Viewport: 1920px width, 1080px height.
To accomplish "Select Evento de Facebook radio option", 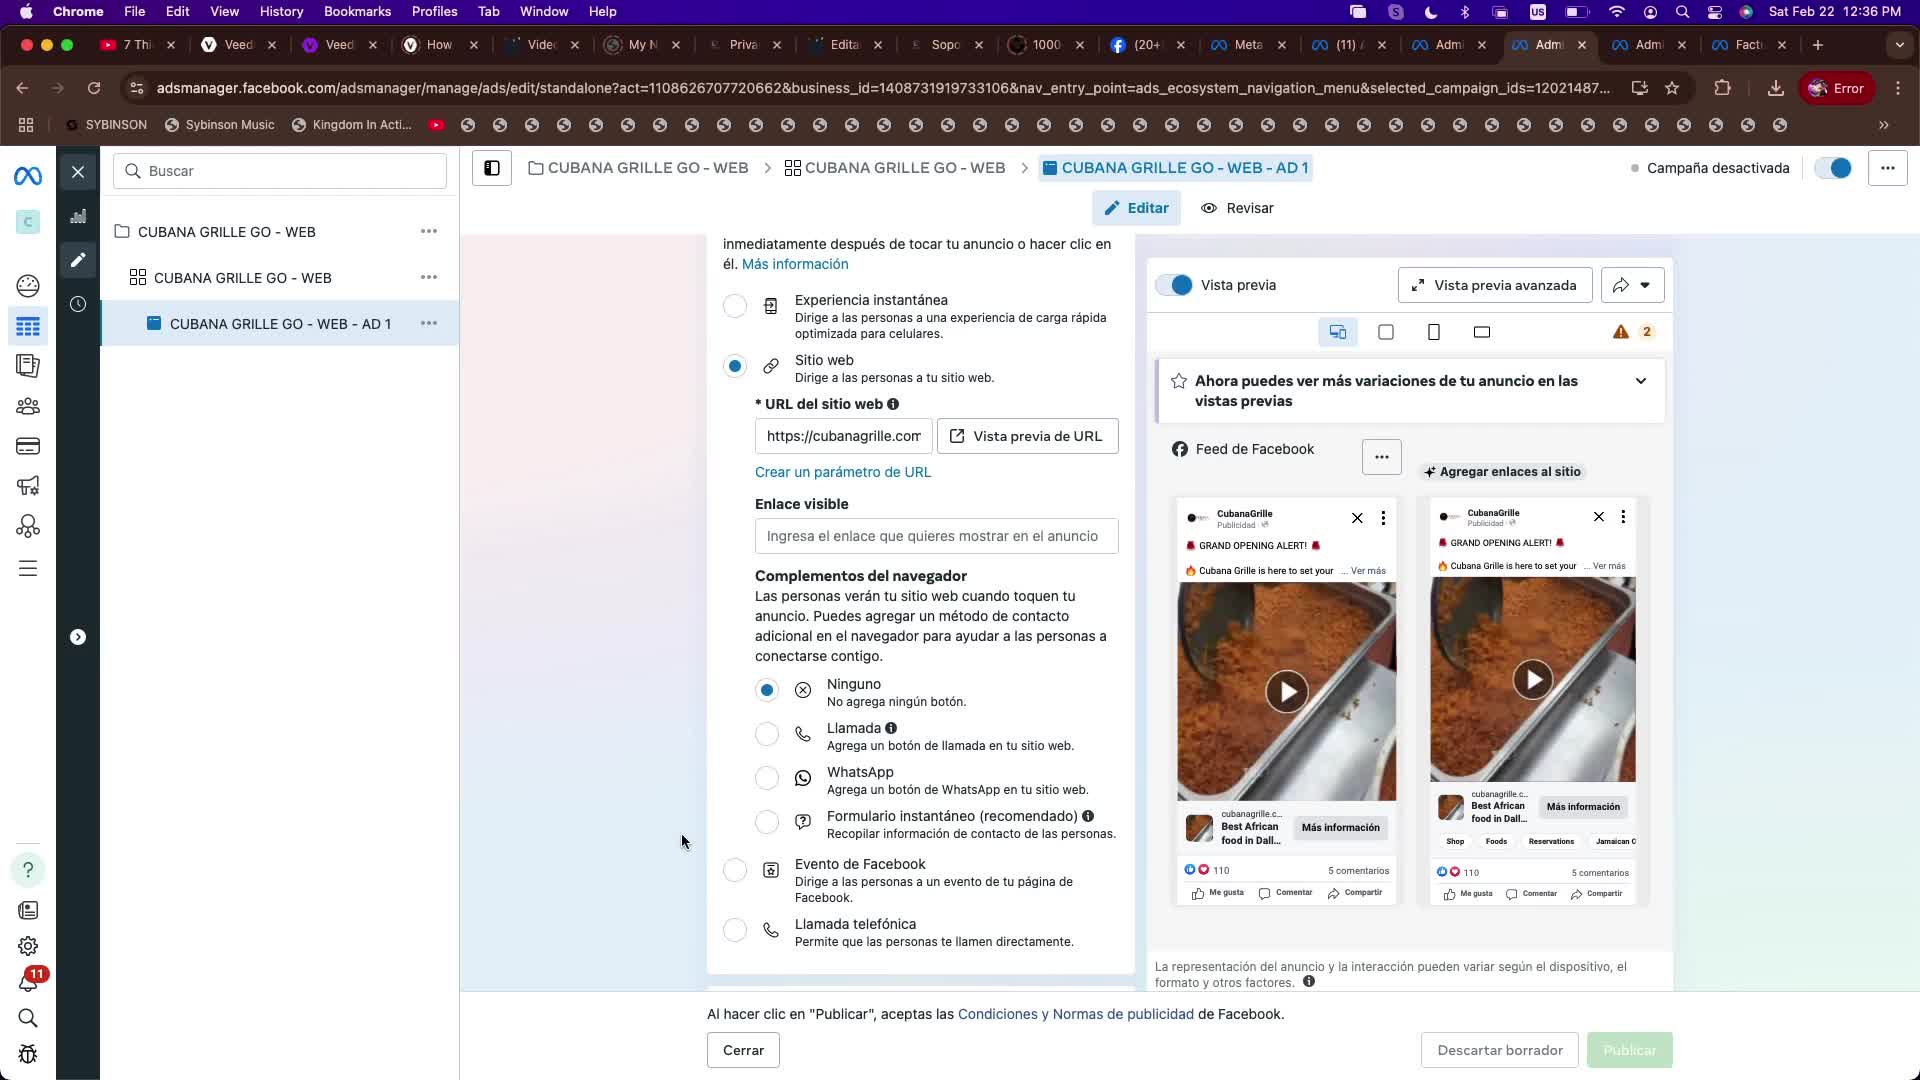I will [x=735, y=870].
